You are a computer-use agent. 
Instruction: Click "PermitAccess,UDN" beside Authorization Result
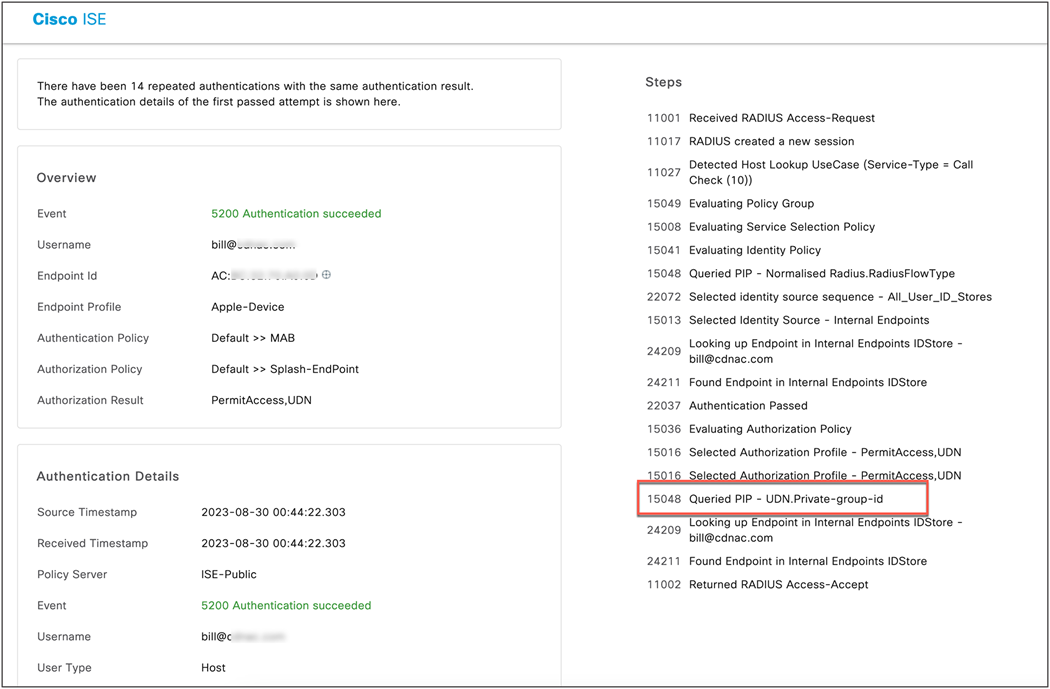[261, 400]
